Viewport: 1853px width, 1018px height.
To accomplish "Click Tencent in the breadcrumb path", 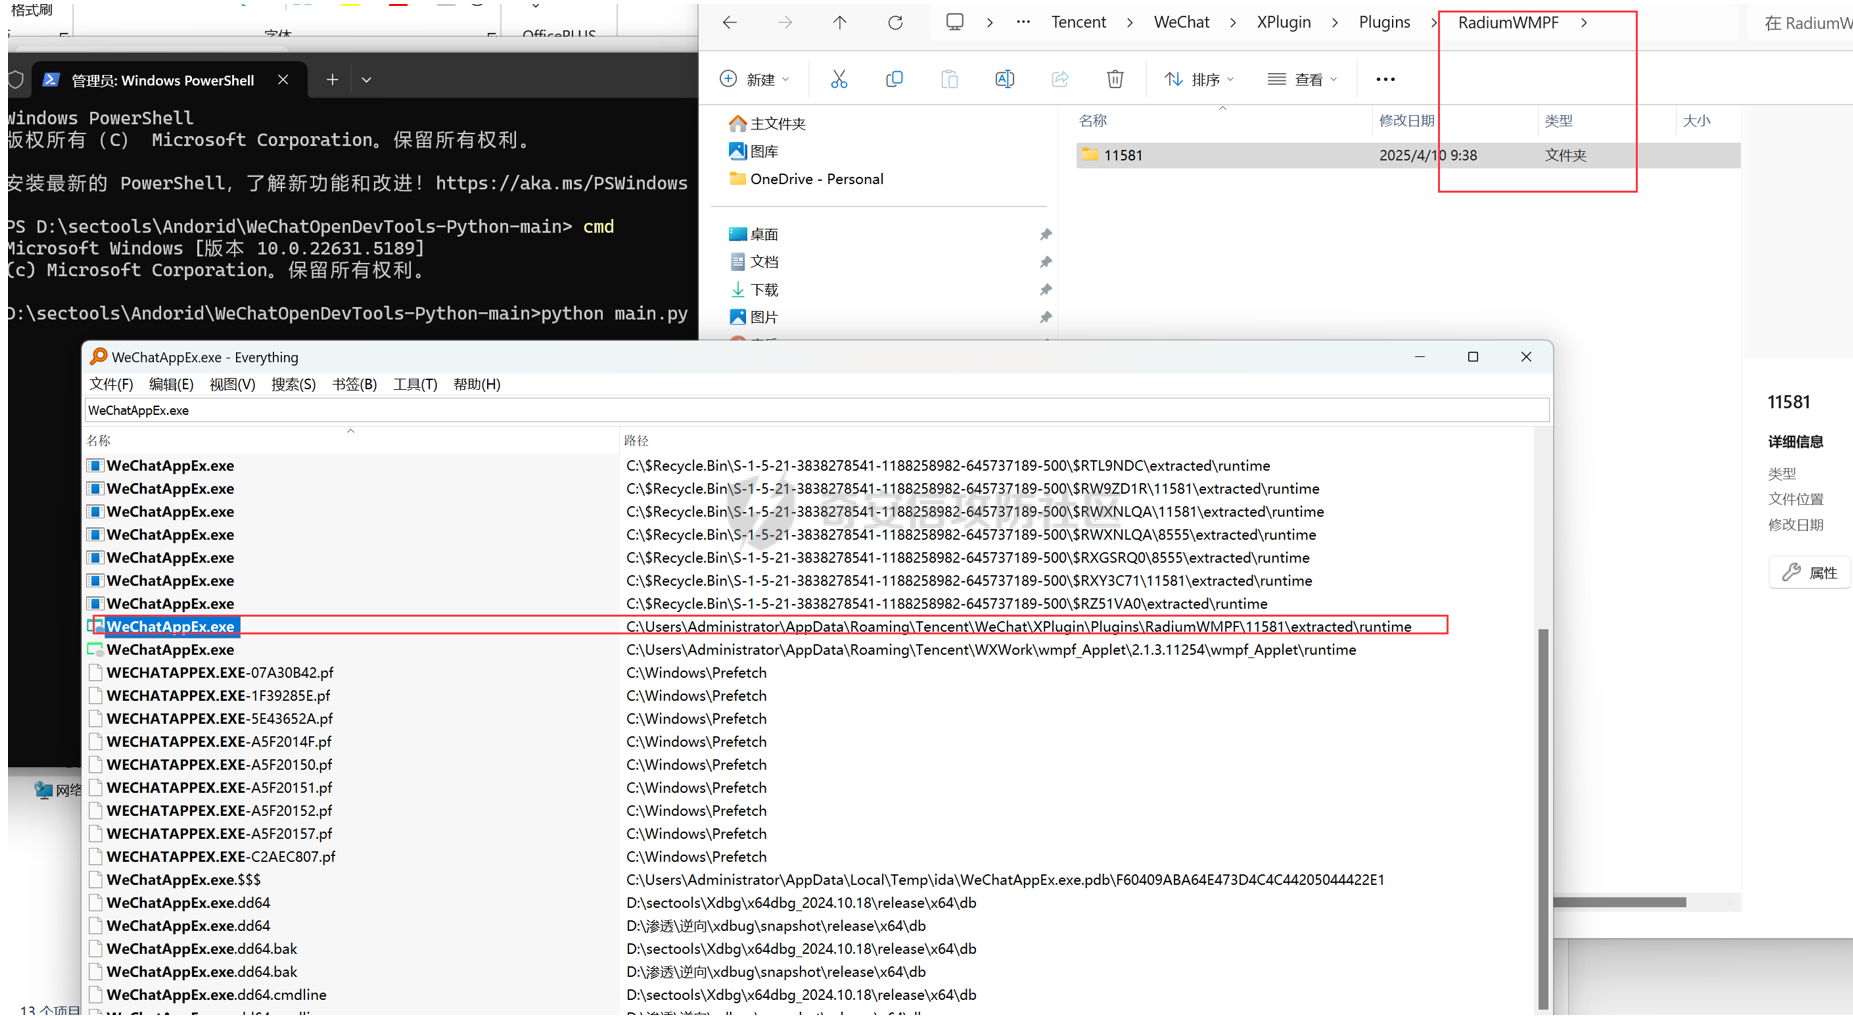I will click(x=1079, y=22).
